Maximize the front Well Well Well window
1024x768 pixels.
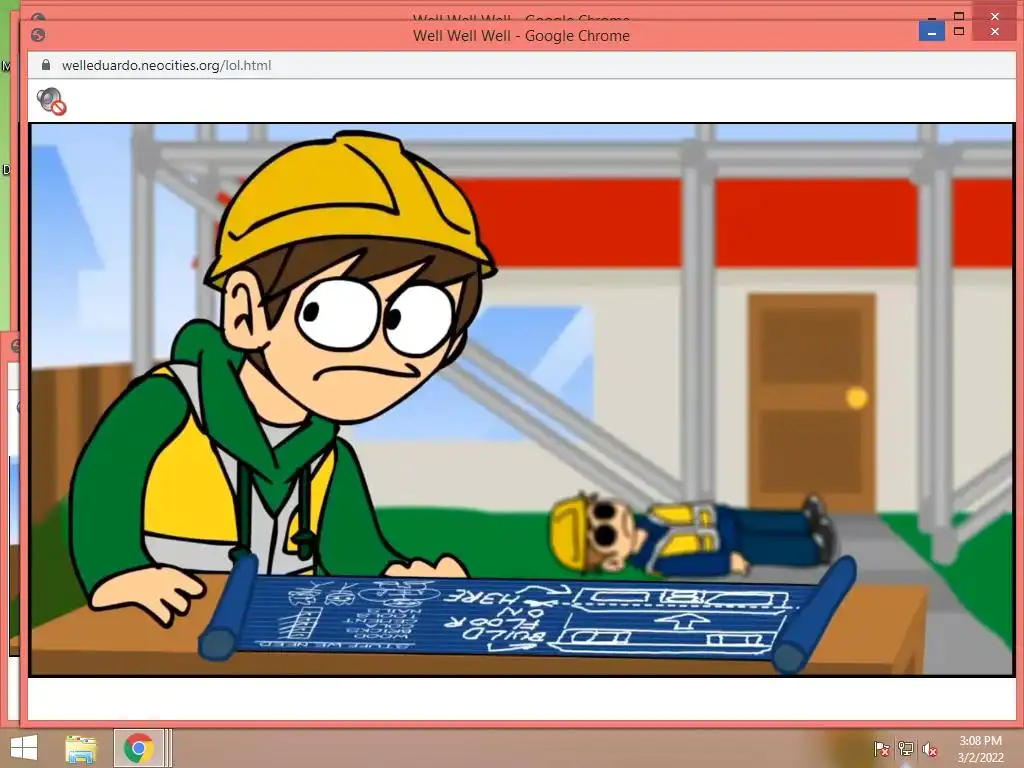click(x=959, y=31)
